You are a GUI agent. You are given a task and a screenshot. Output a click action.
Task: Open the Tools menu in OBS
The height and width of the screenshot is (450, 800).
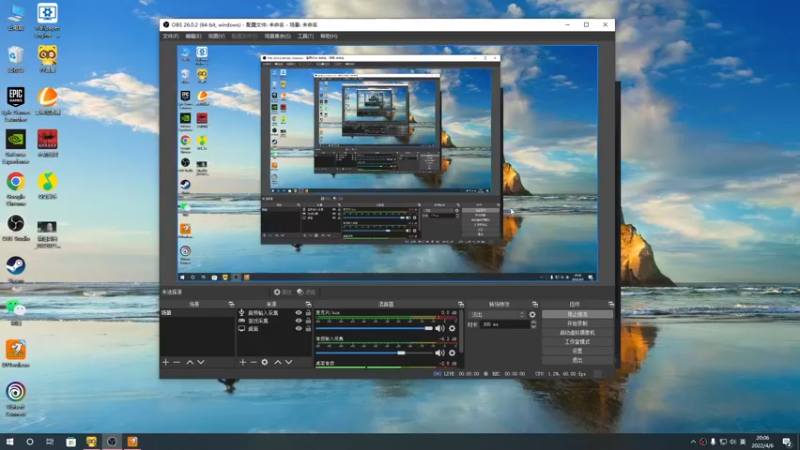[x=306, y=36]
